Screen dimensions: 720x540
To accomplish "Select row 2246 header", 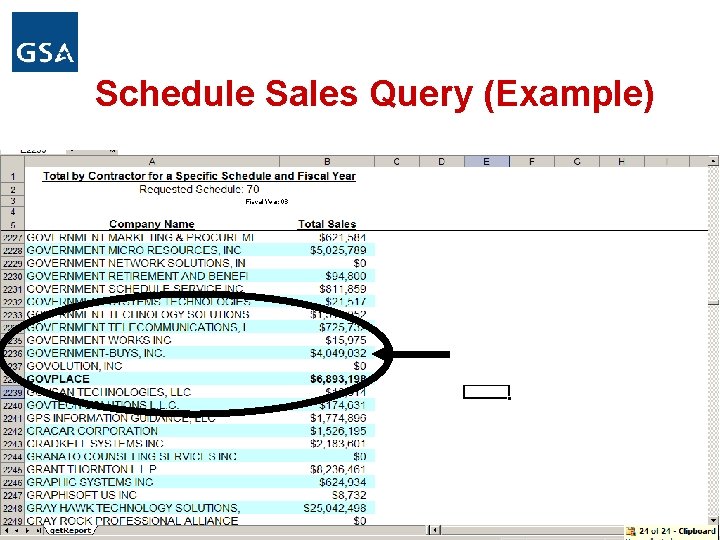I will click(x=12, y=482).
